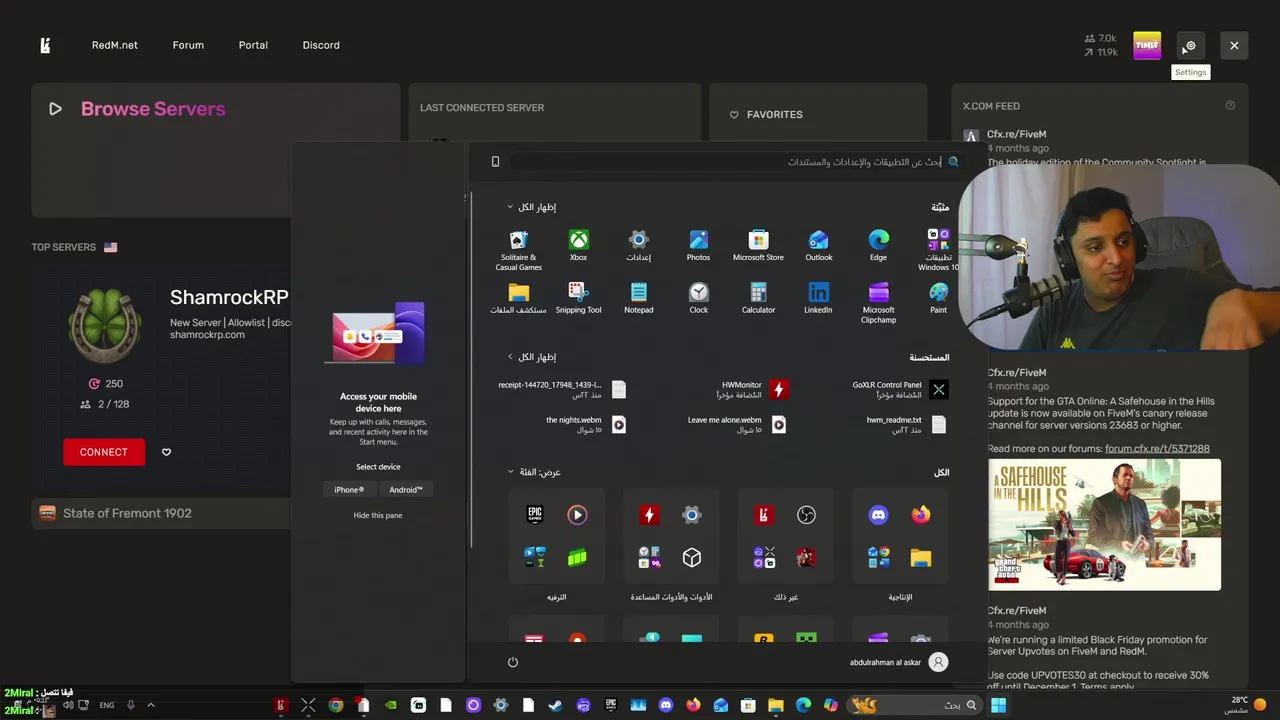The image size is (1280, 720).
Task: Launch Calculator
Action: (758, 298)
